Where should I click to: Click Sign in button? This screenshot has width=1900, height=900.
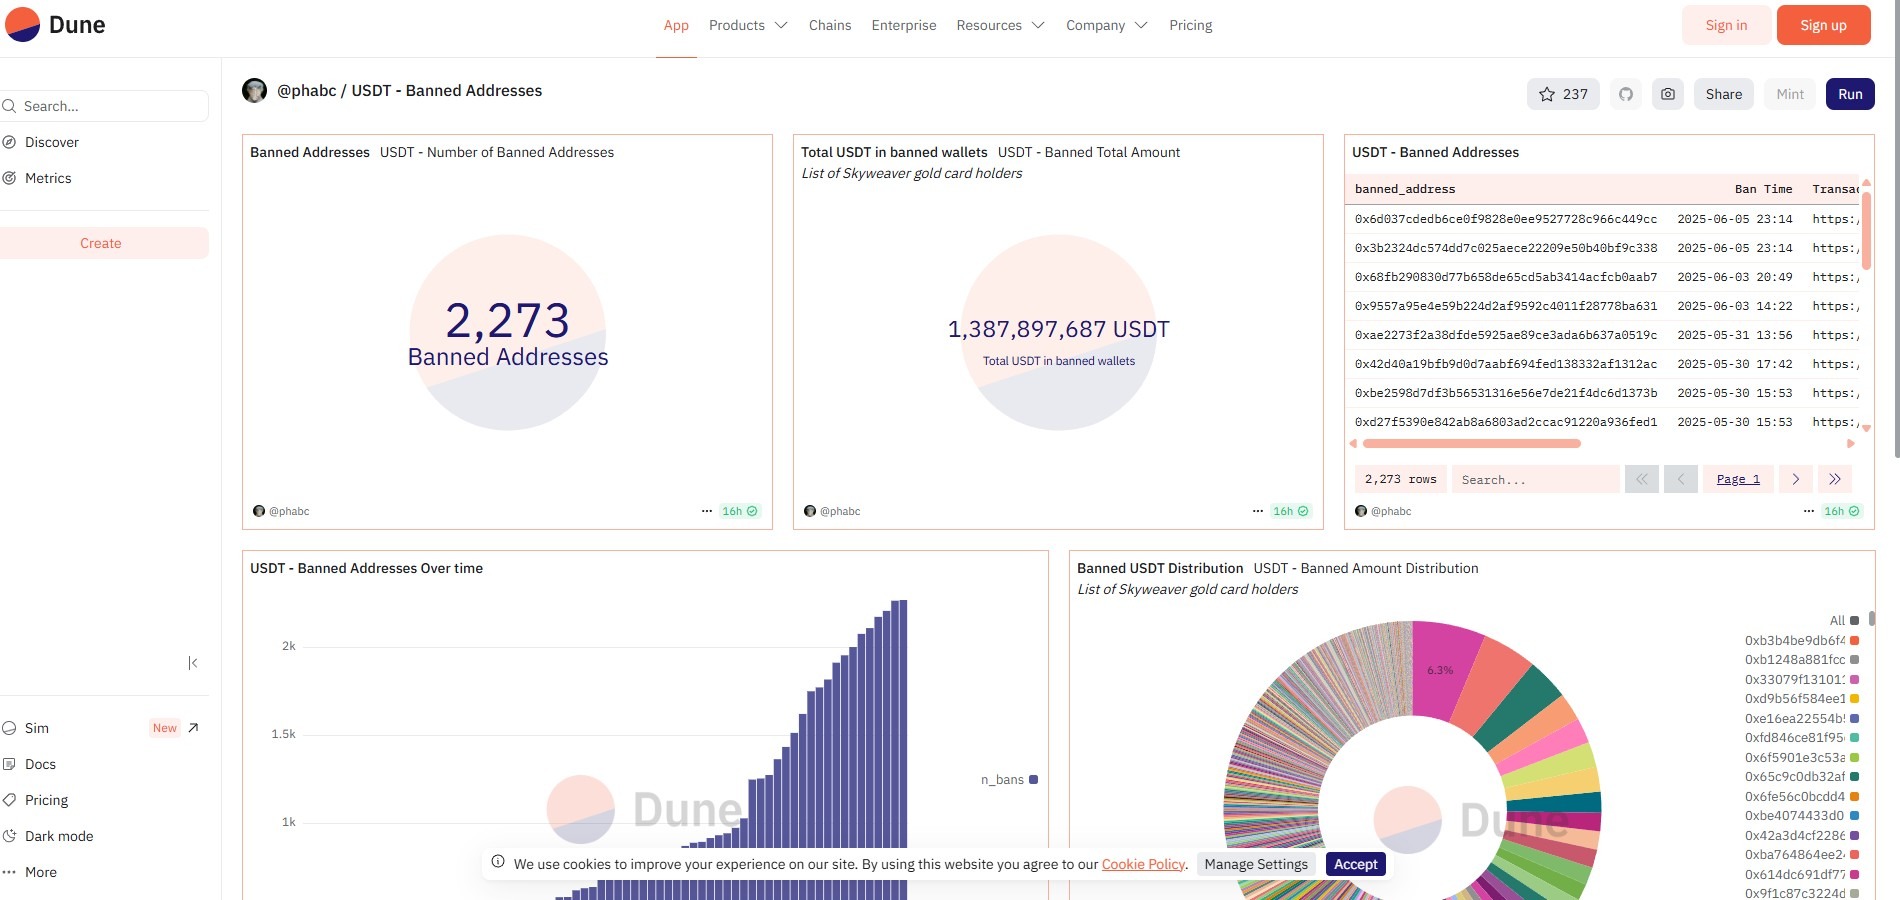point(1726,25)
